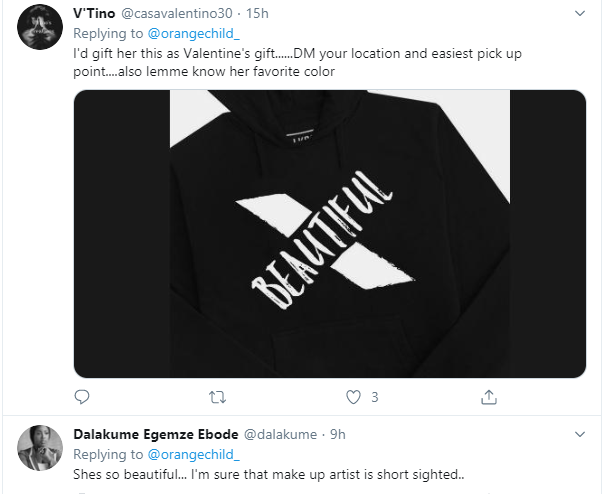Open 15h timestamp of V'Tino's tweet
This screenshot has width=610, height=494.
point(257,13)
